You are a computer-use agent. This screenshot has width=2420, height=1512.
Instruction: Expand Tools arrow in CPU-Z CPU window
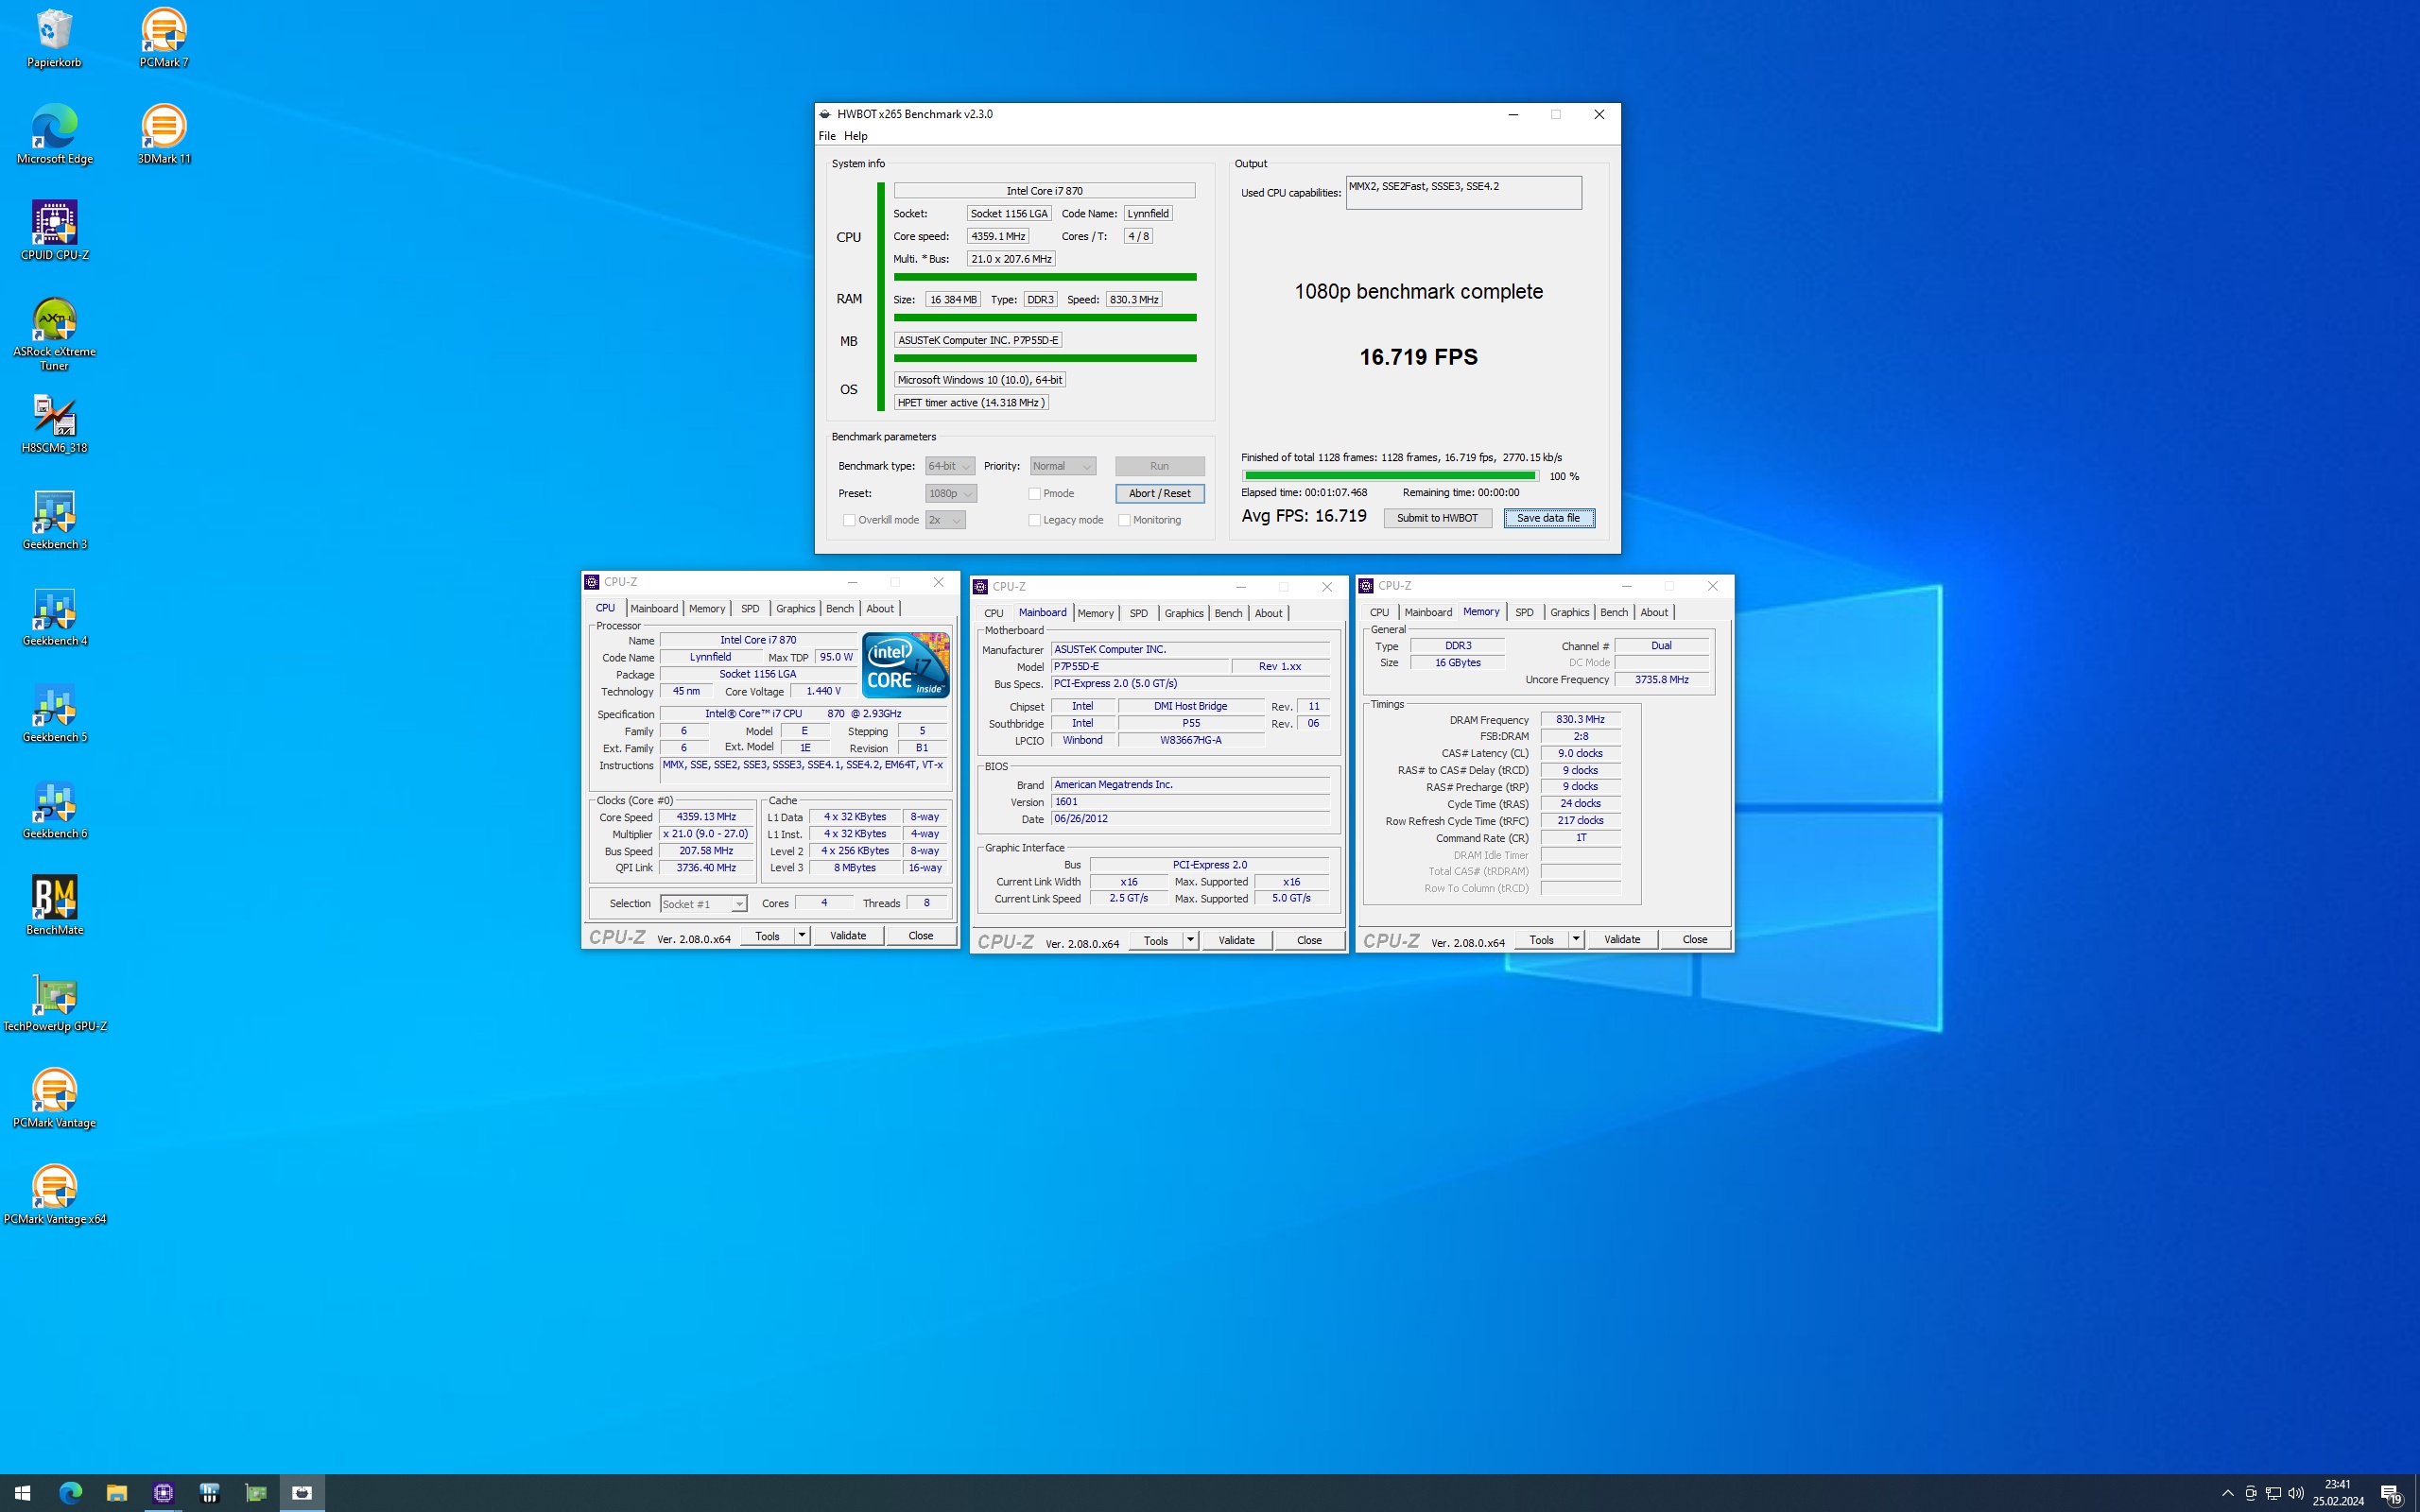tap(801, 936)
